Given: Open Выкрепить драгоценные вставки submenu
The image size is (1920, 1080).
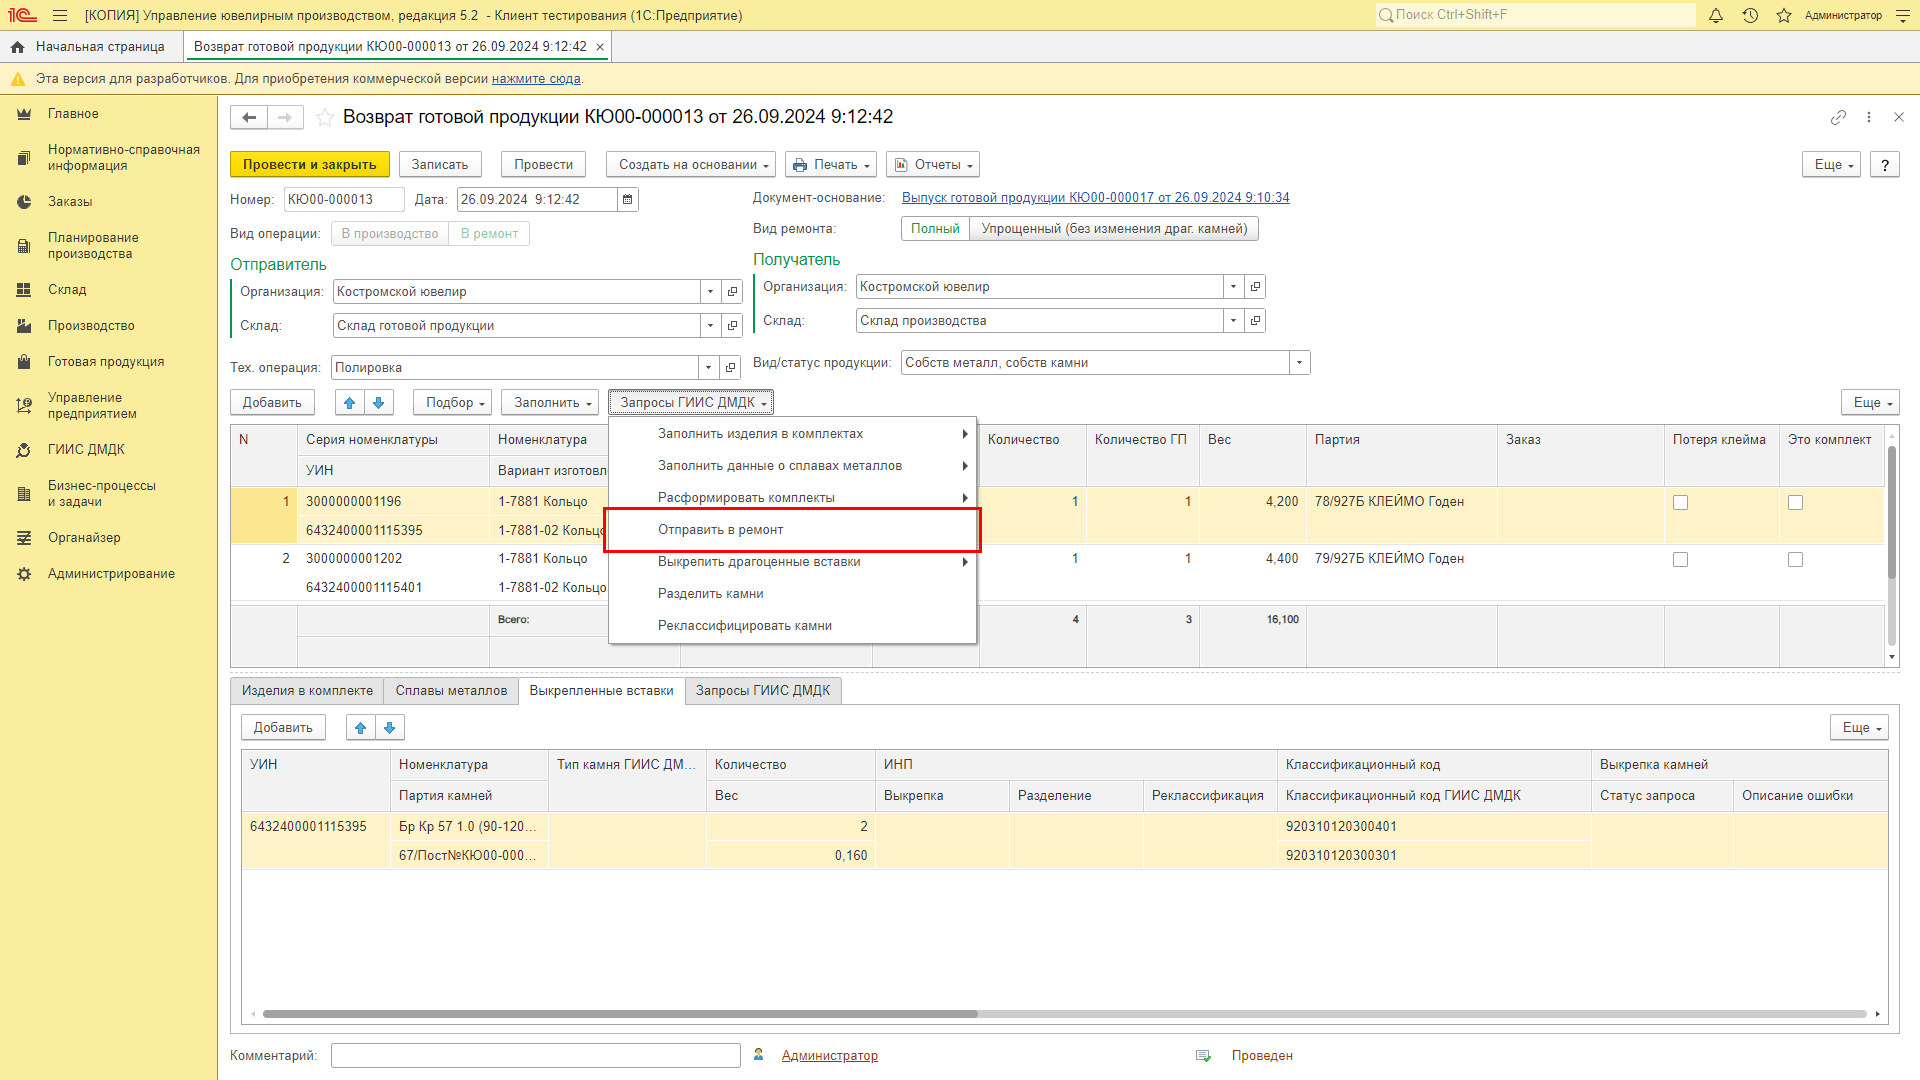Looking at the screenshot, I should [x=792, y=562].
